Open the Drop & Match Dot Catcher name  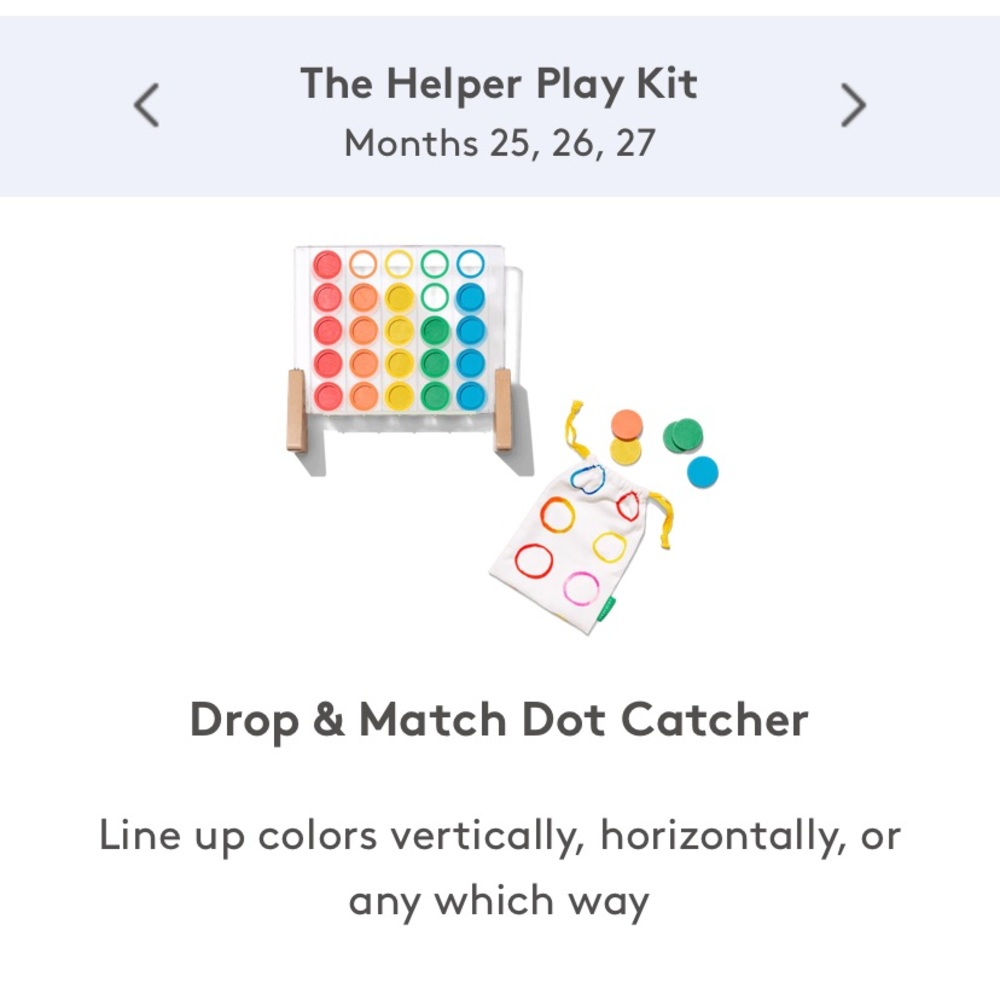point(500,719)
